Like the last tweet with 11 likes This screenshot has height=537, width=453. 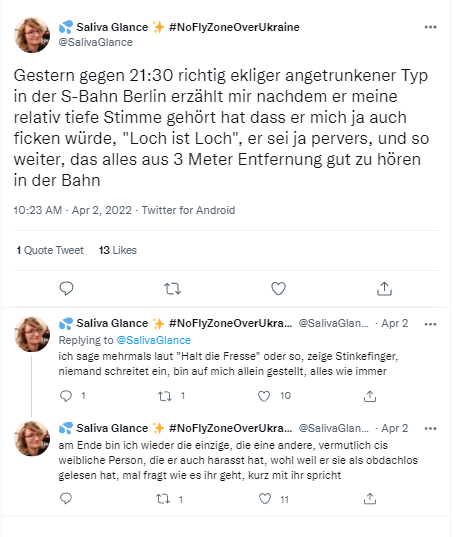pyautogui.click(x=265, y=499)
